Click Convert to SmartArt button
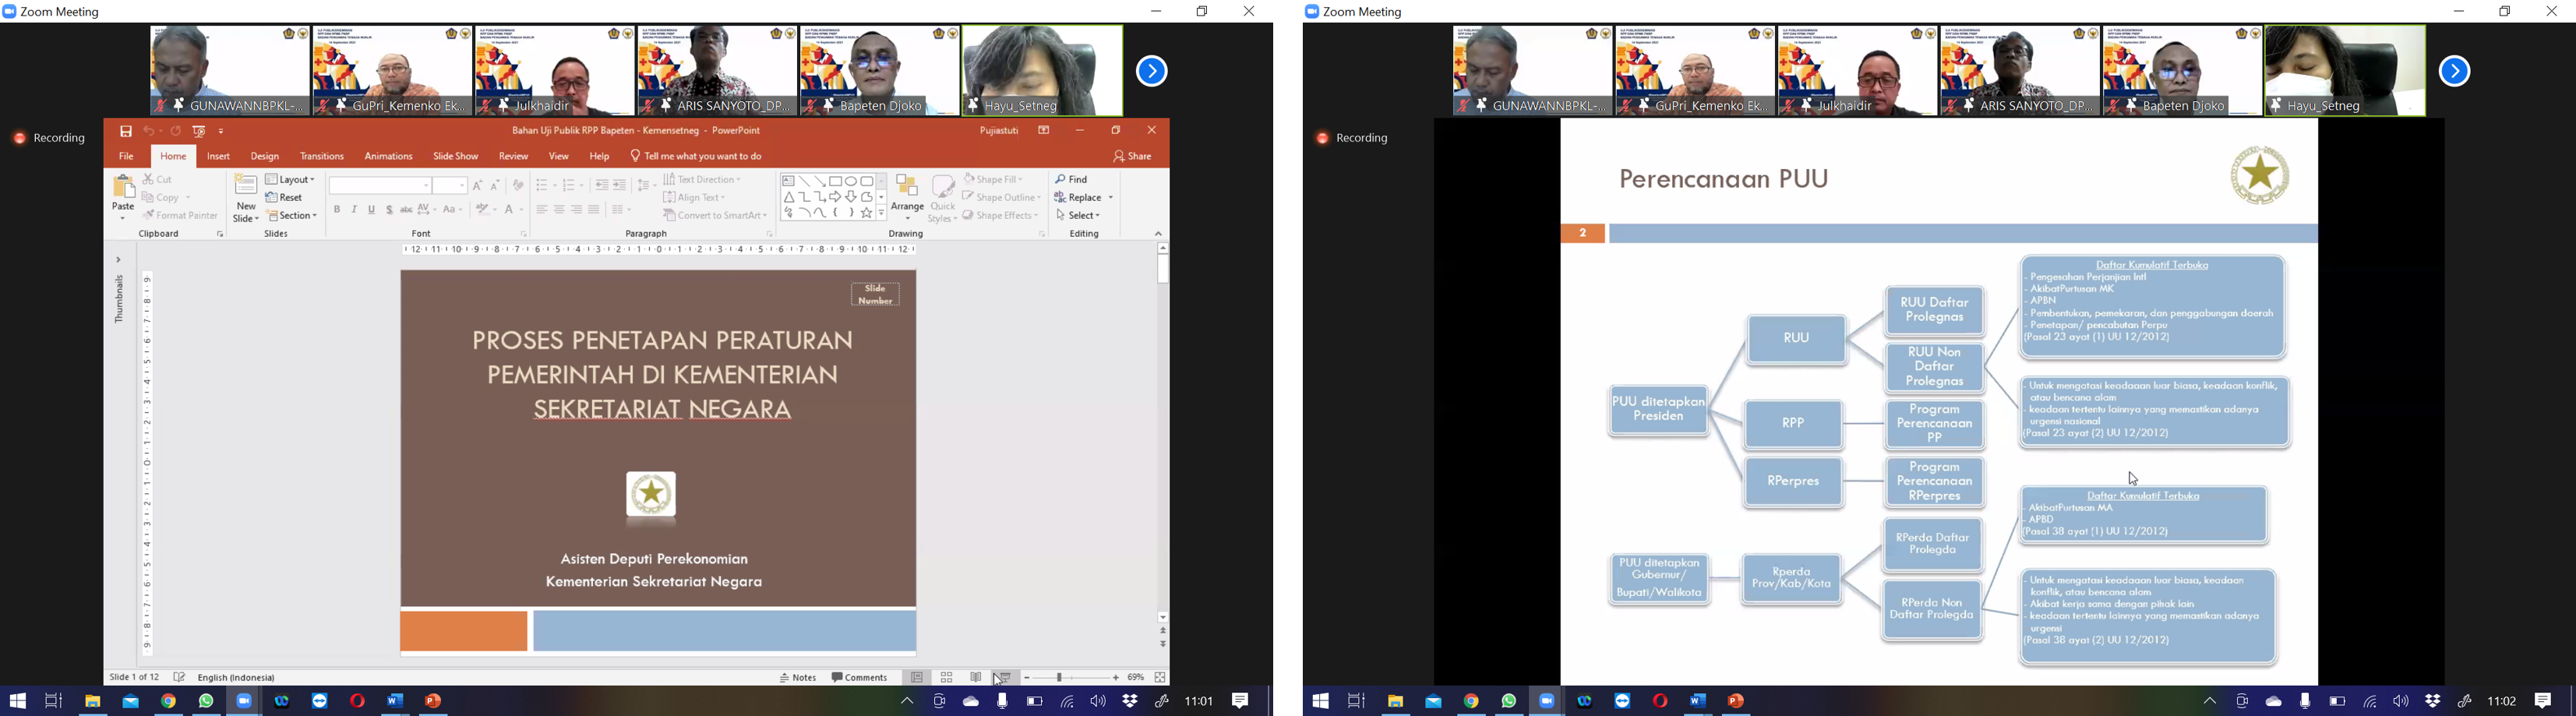Screen dimensions: 2576x716 715,216
